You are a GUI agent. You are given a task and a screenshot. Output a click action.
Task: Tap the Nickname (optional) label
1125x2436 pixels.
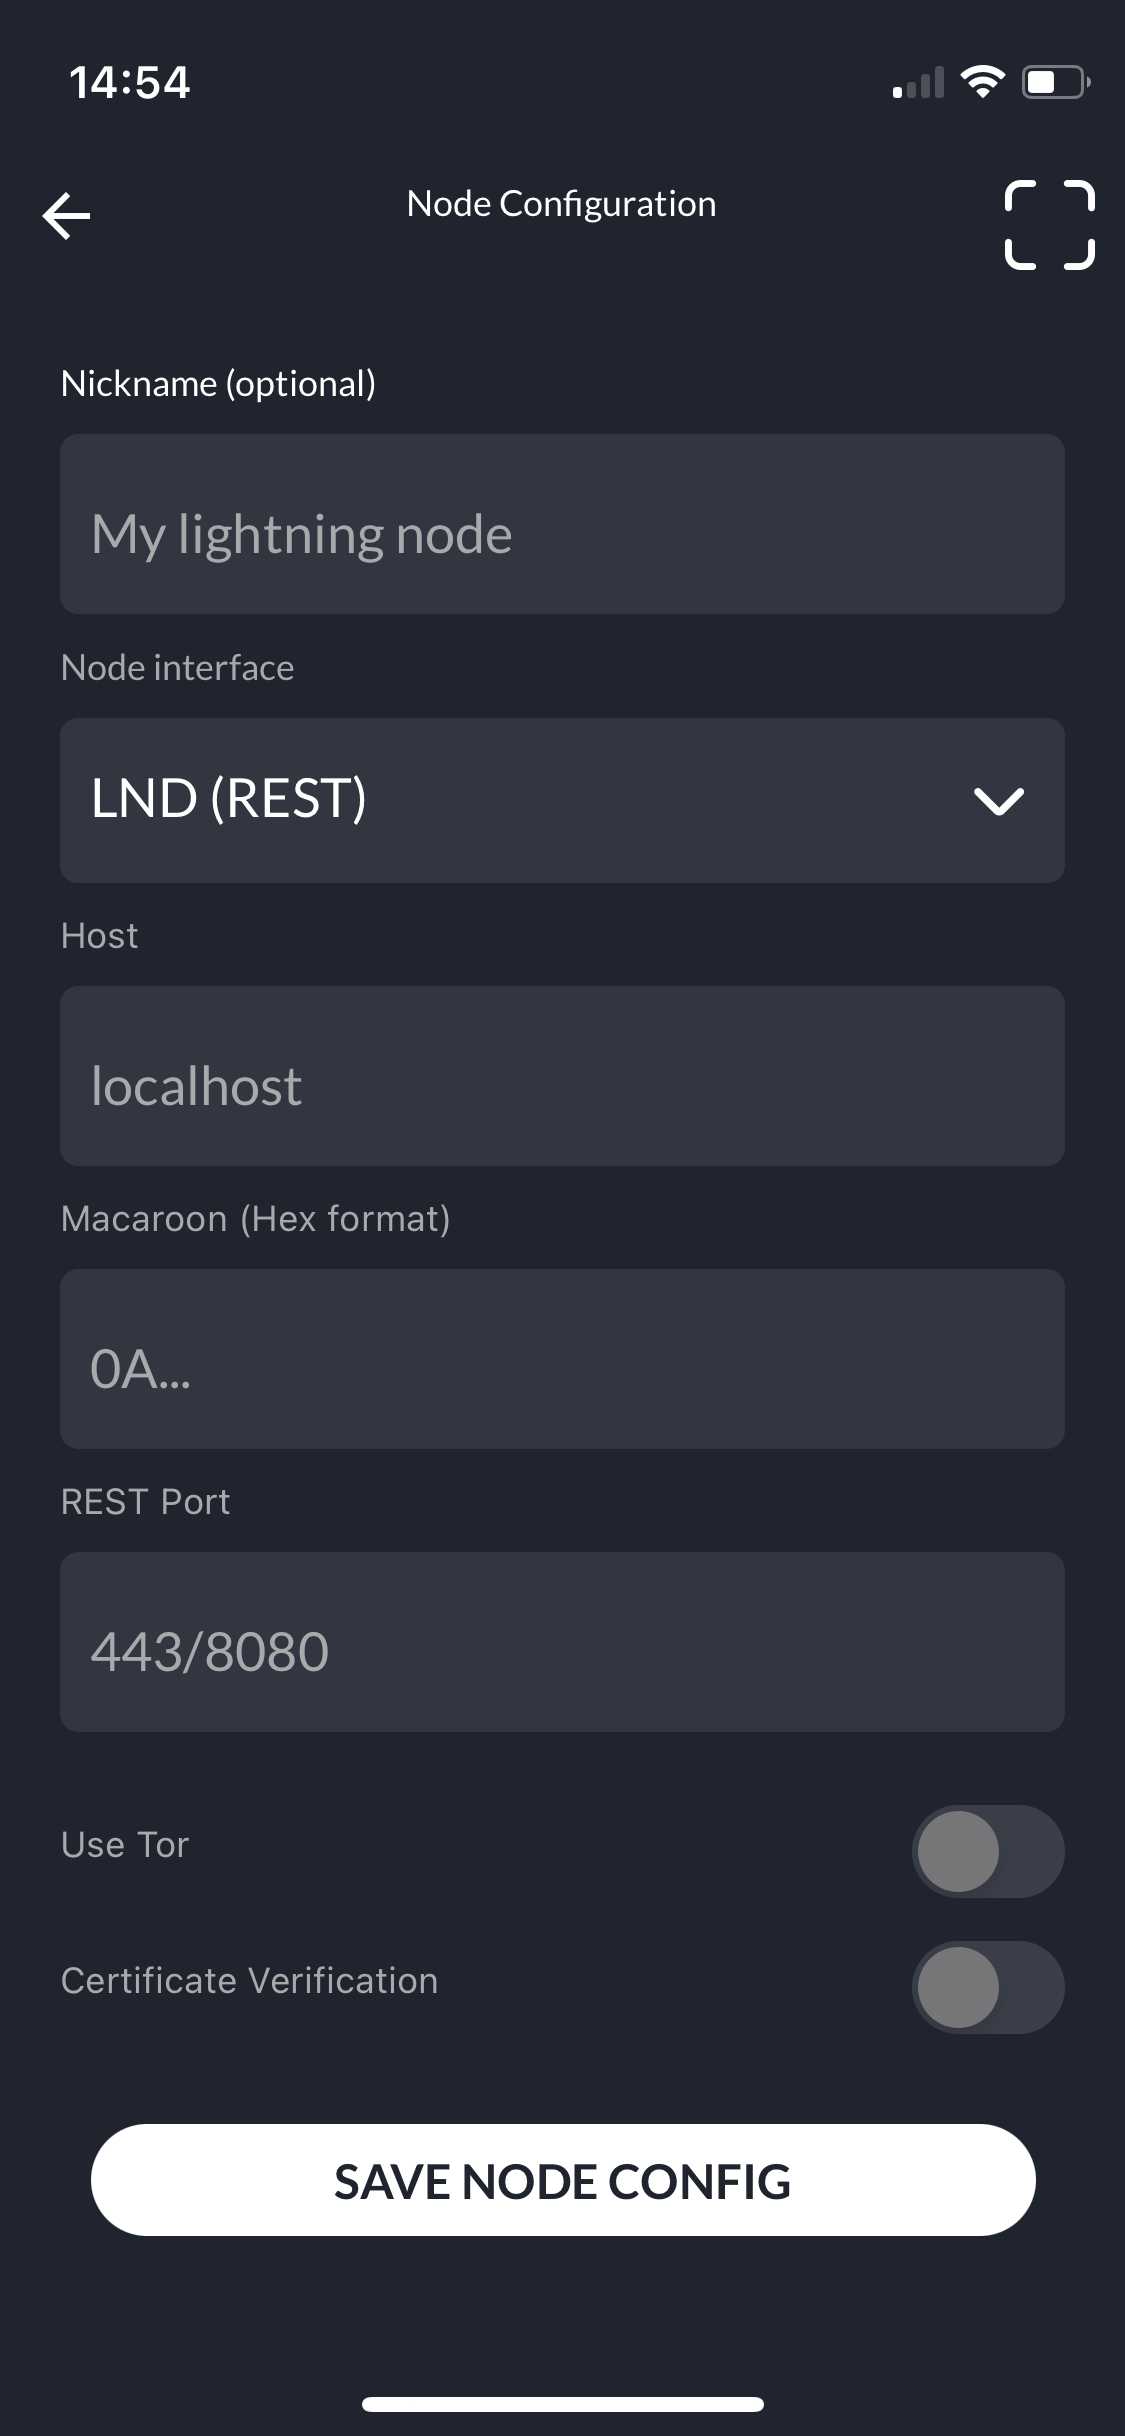coord(218,384)
